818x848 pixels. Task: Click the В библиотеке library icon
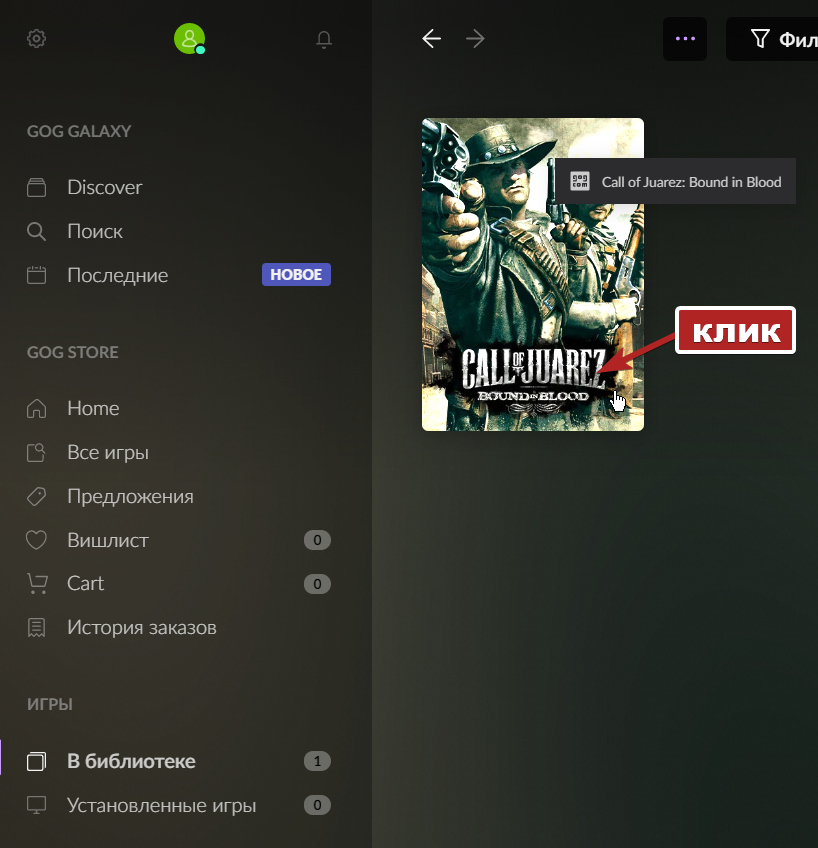click(x=36, y=761)
